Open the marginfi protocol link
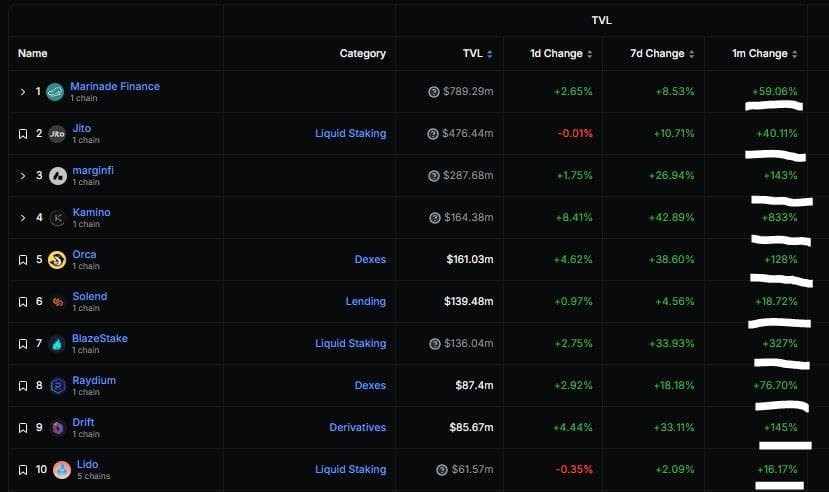Screen dimensions: 829x492 pyautogui.click(x=93, y=170)
